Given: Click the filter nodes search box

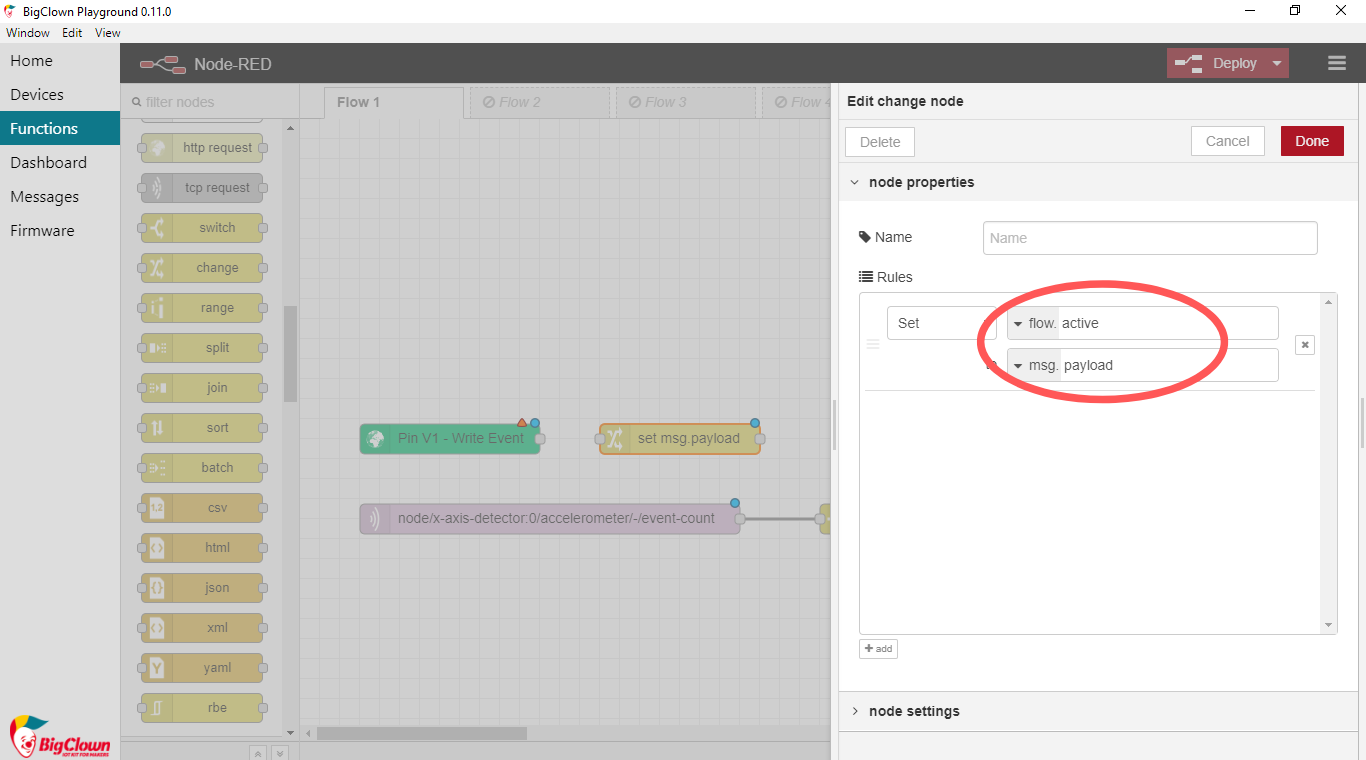Looking at the screenshot, I should pos(210,102).
